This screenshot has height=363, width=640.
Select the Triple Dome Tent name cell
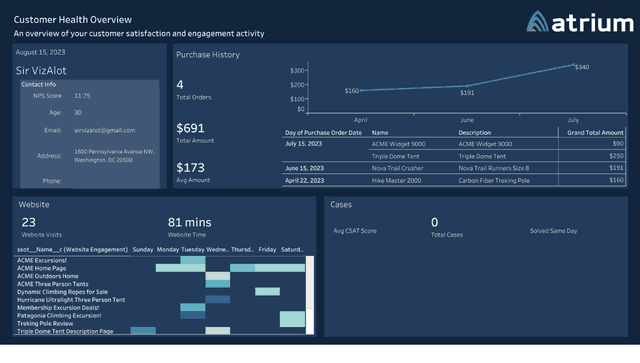(395, 156)
